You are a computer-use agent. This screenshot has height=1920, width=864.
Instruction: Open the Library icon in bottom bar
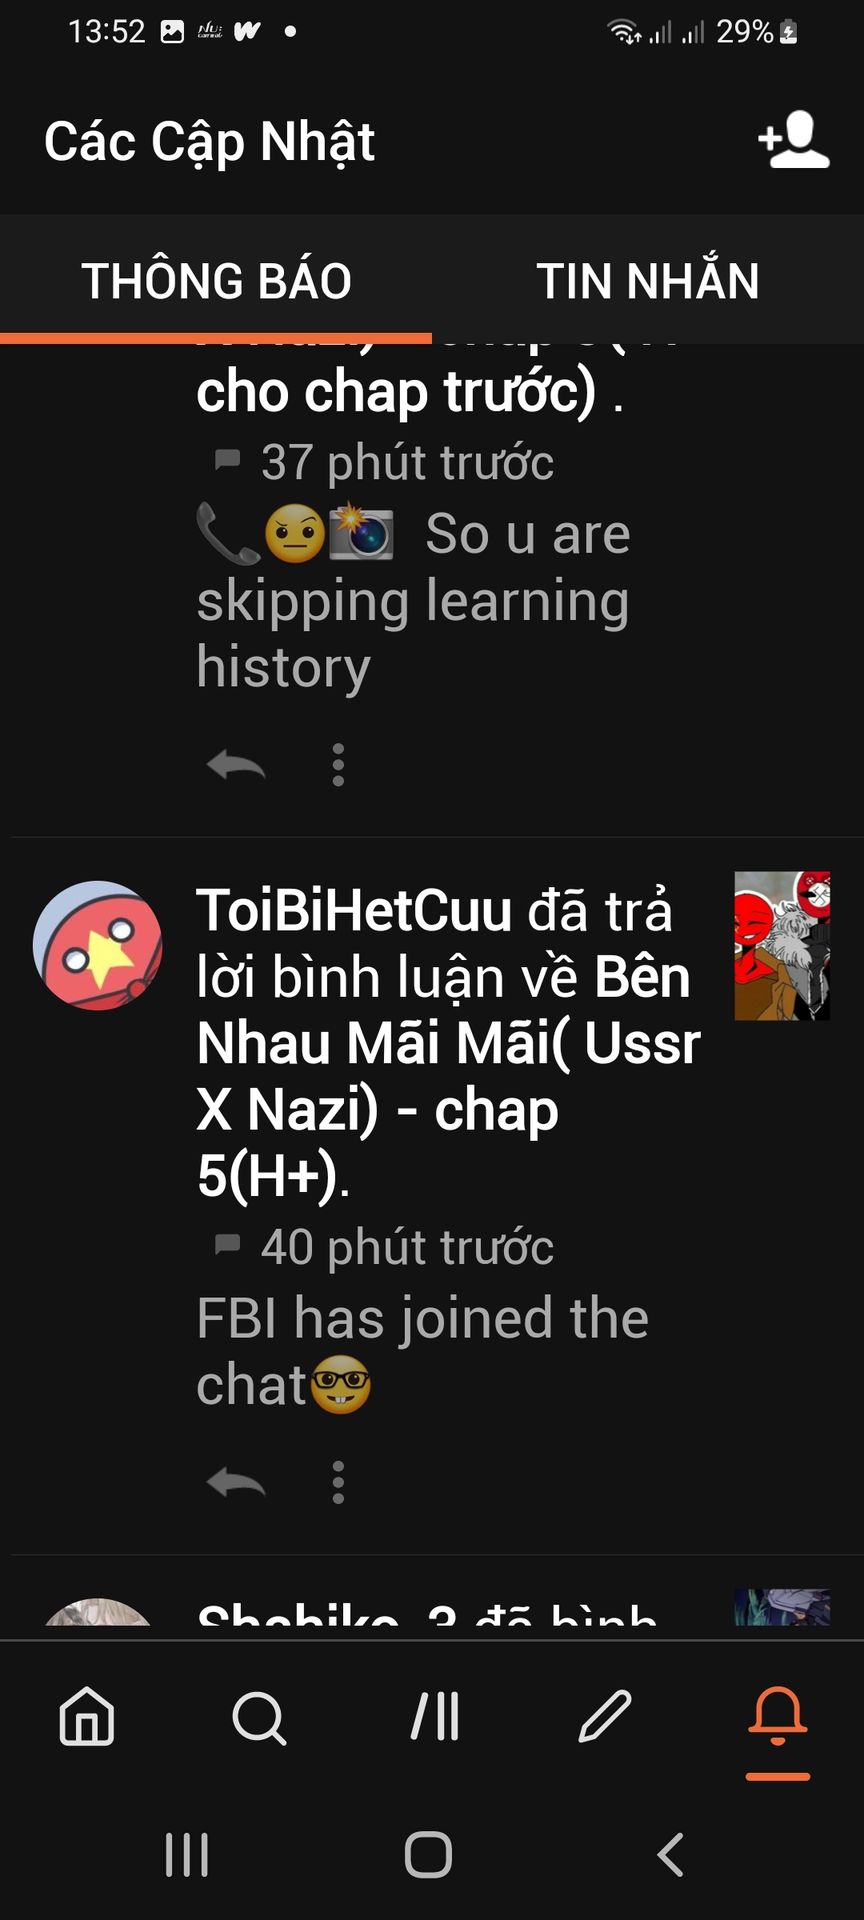pos(435,1716)
